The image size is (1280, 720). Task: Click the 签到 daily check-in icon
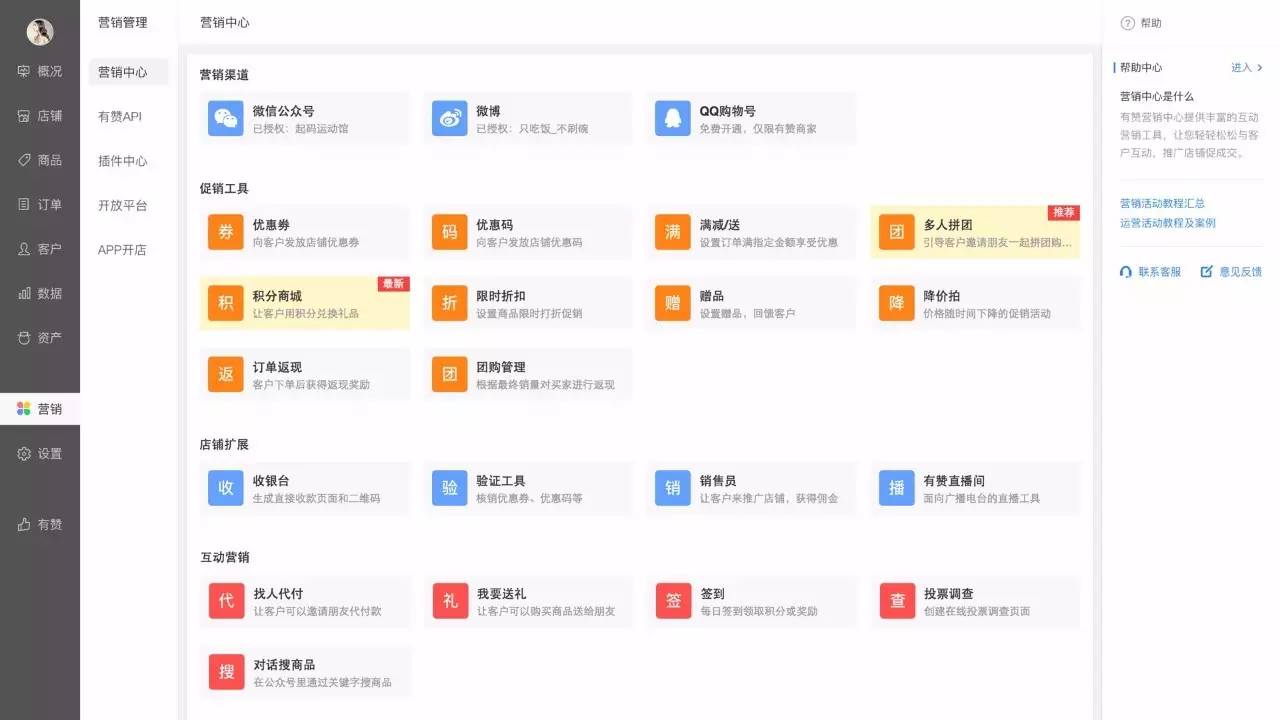pos(672,600)
